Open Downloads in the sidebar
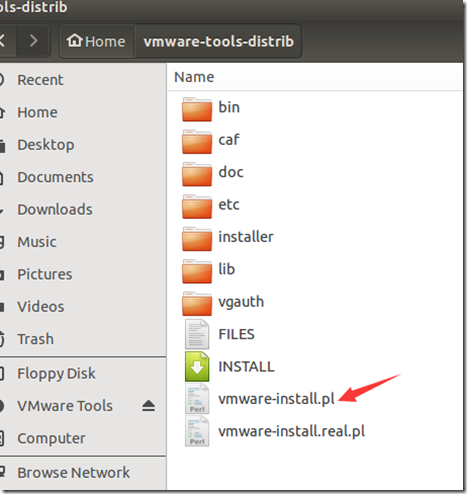Screen dimensions: 467x494 point(55,209)
